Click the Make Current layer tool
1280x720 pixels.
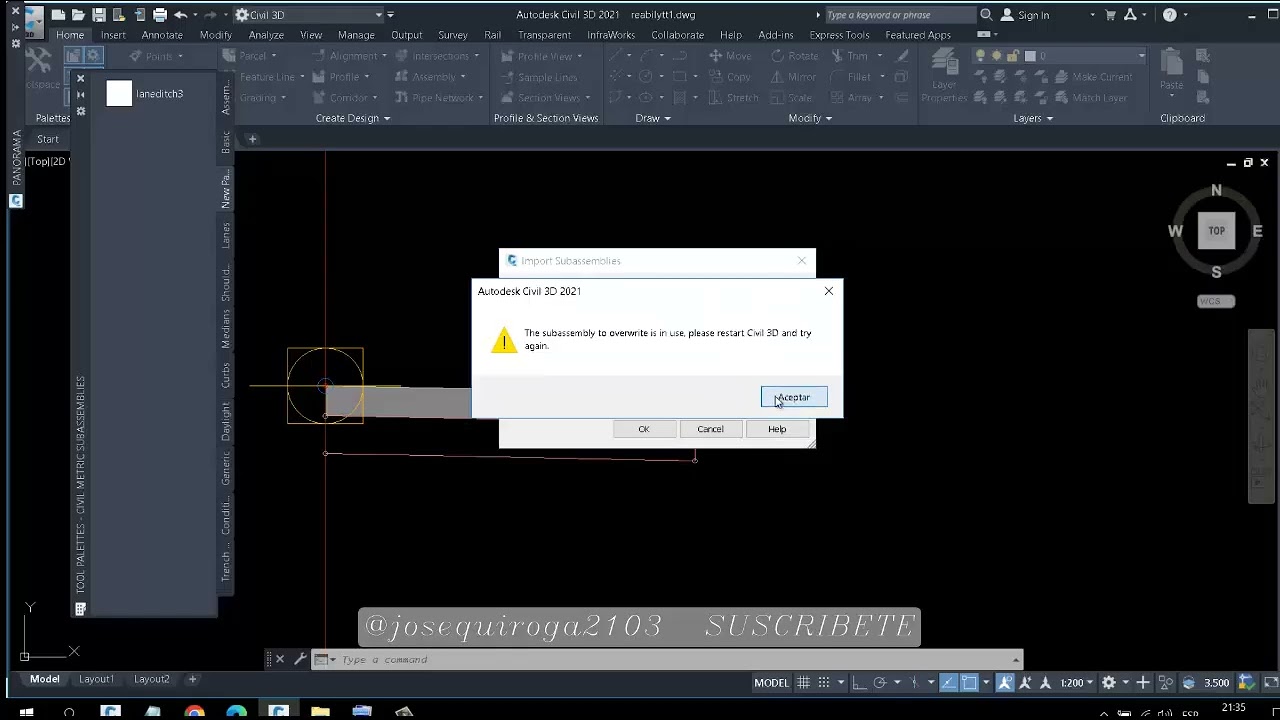tap(1093, 77)
